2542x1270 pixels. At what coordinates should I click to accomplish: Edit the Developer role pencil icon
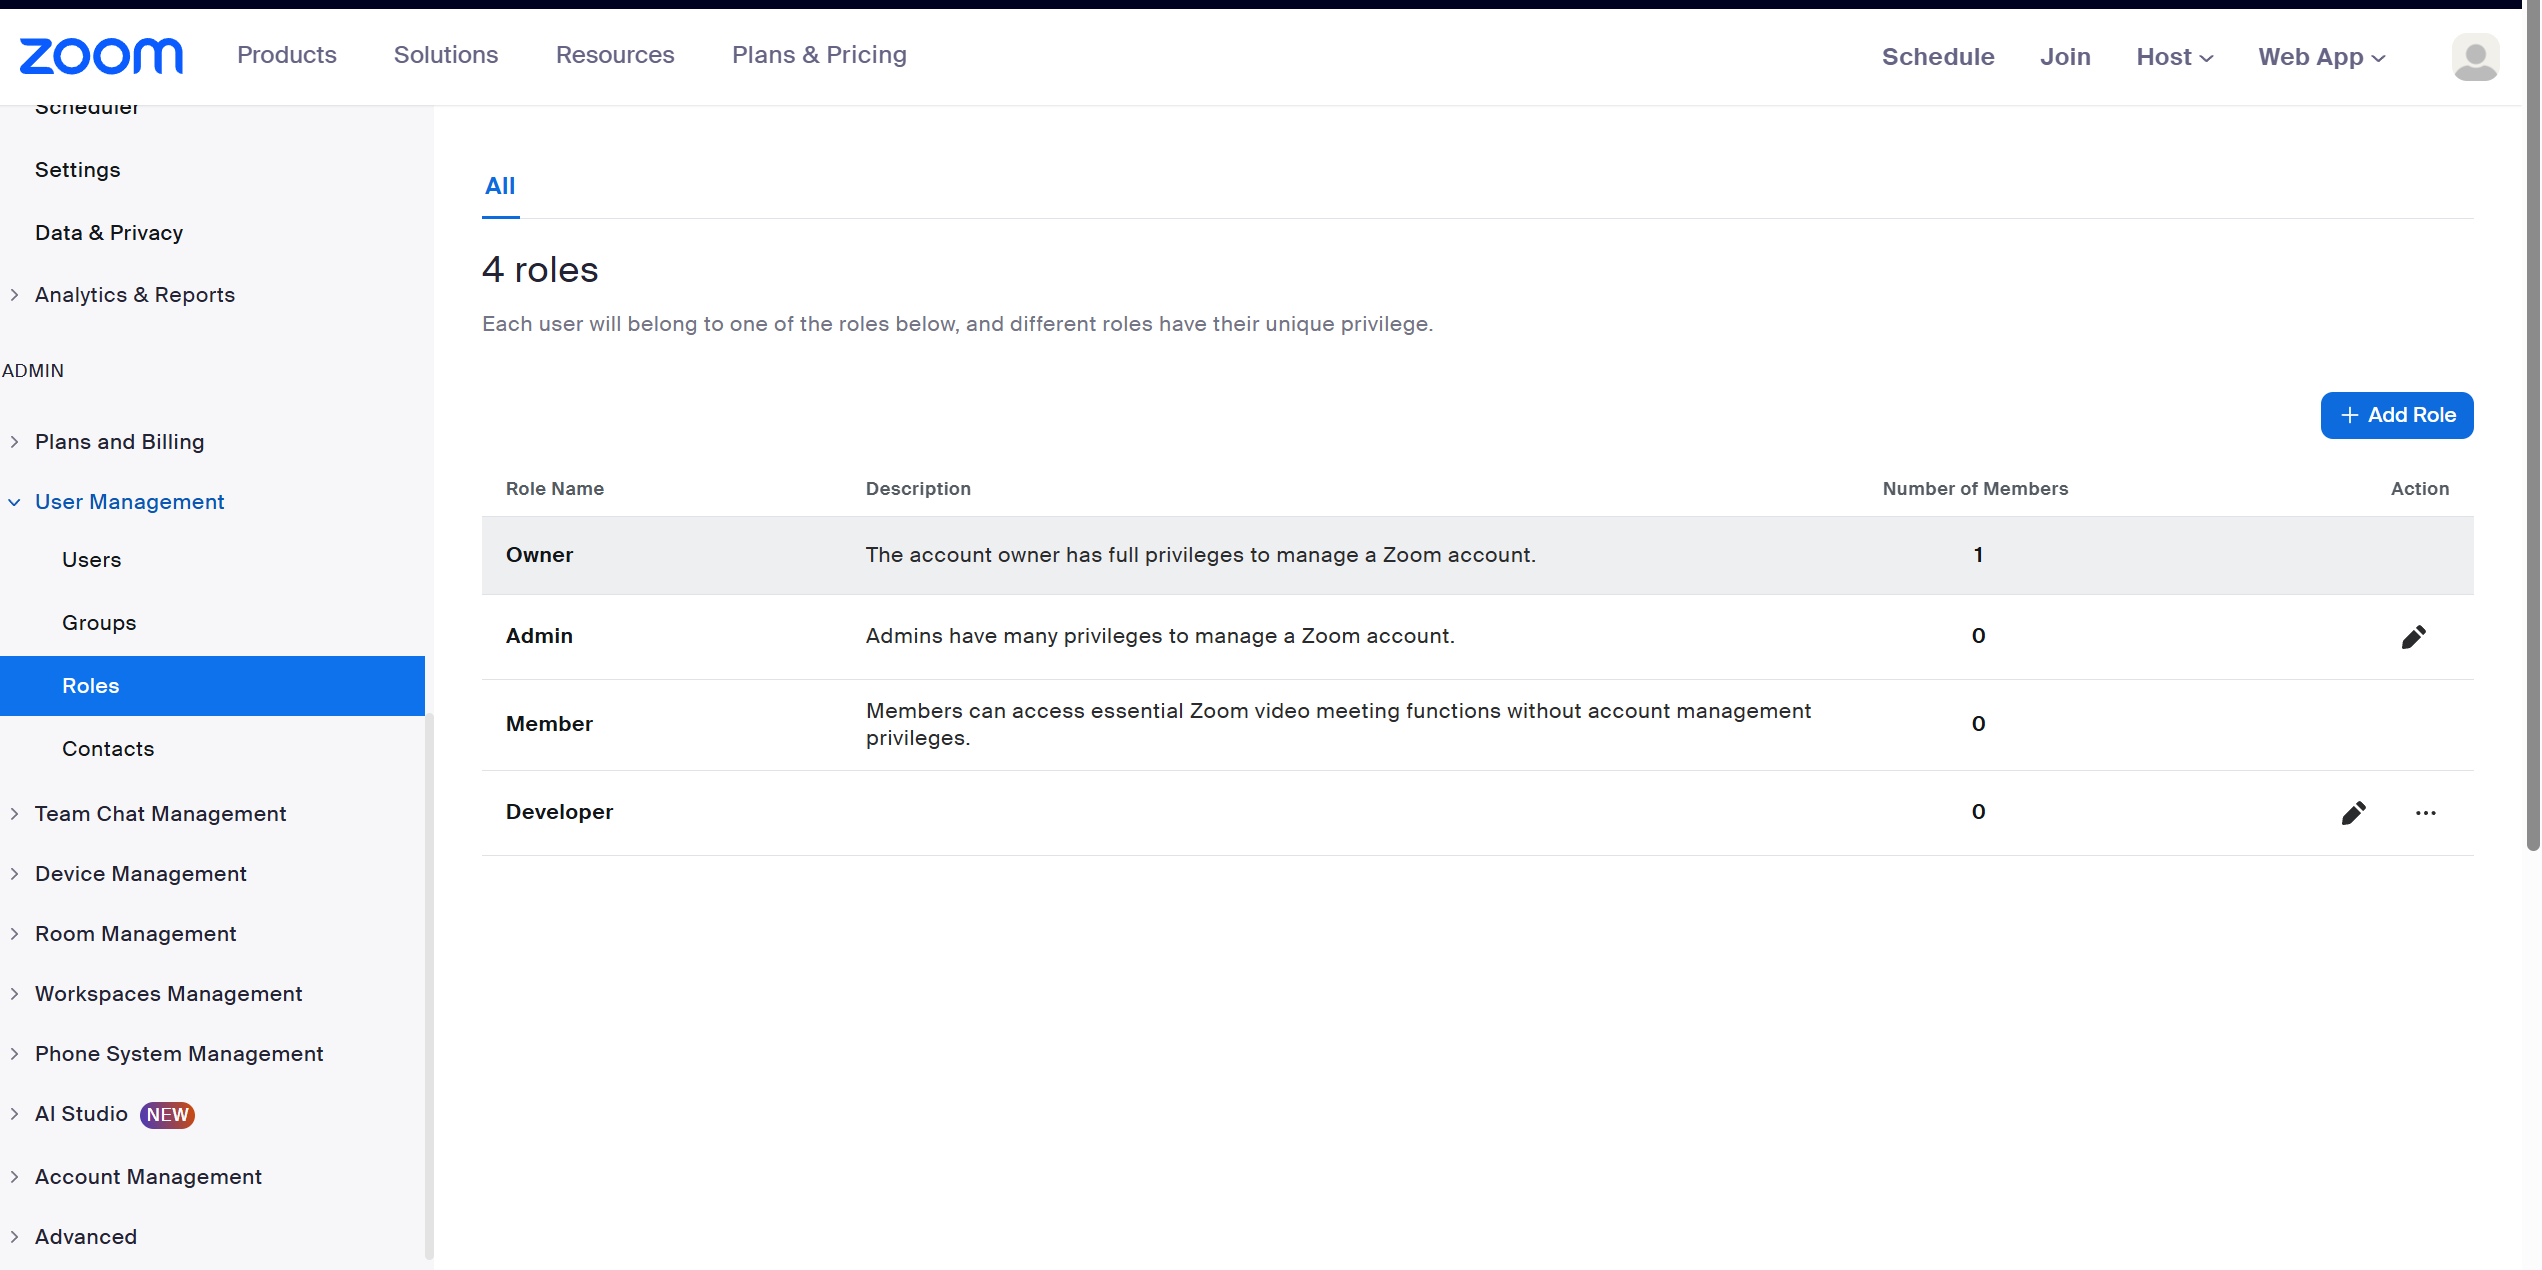2353,813
